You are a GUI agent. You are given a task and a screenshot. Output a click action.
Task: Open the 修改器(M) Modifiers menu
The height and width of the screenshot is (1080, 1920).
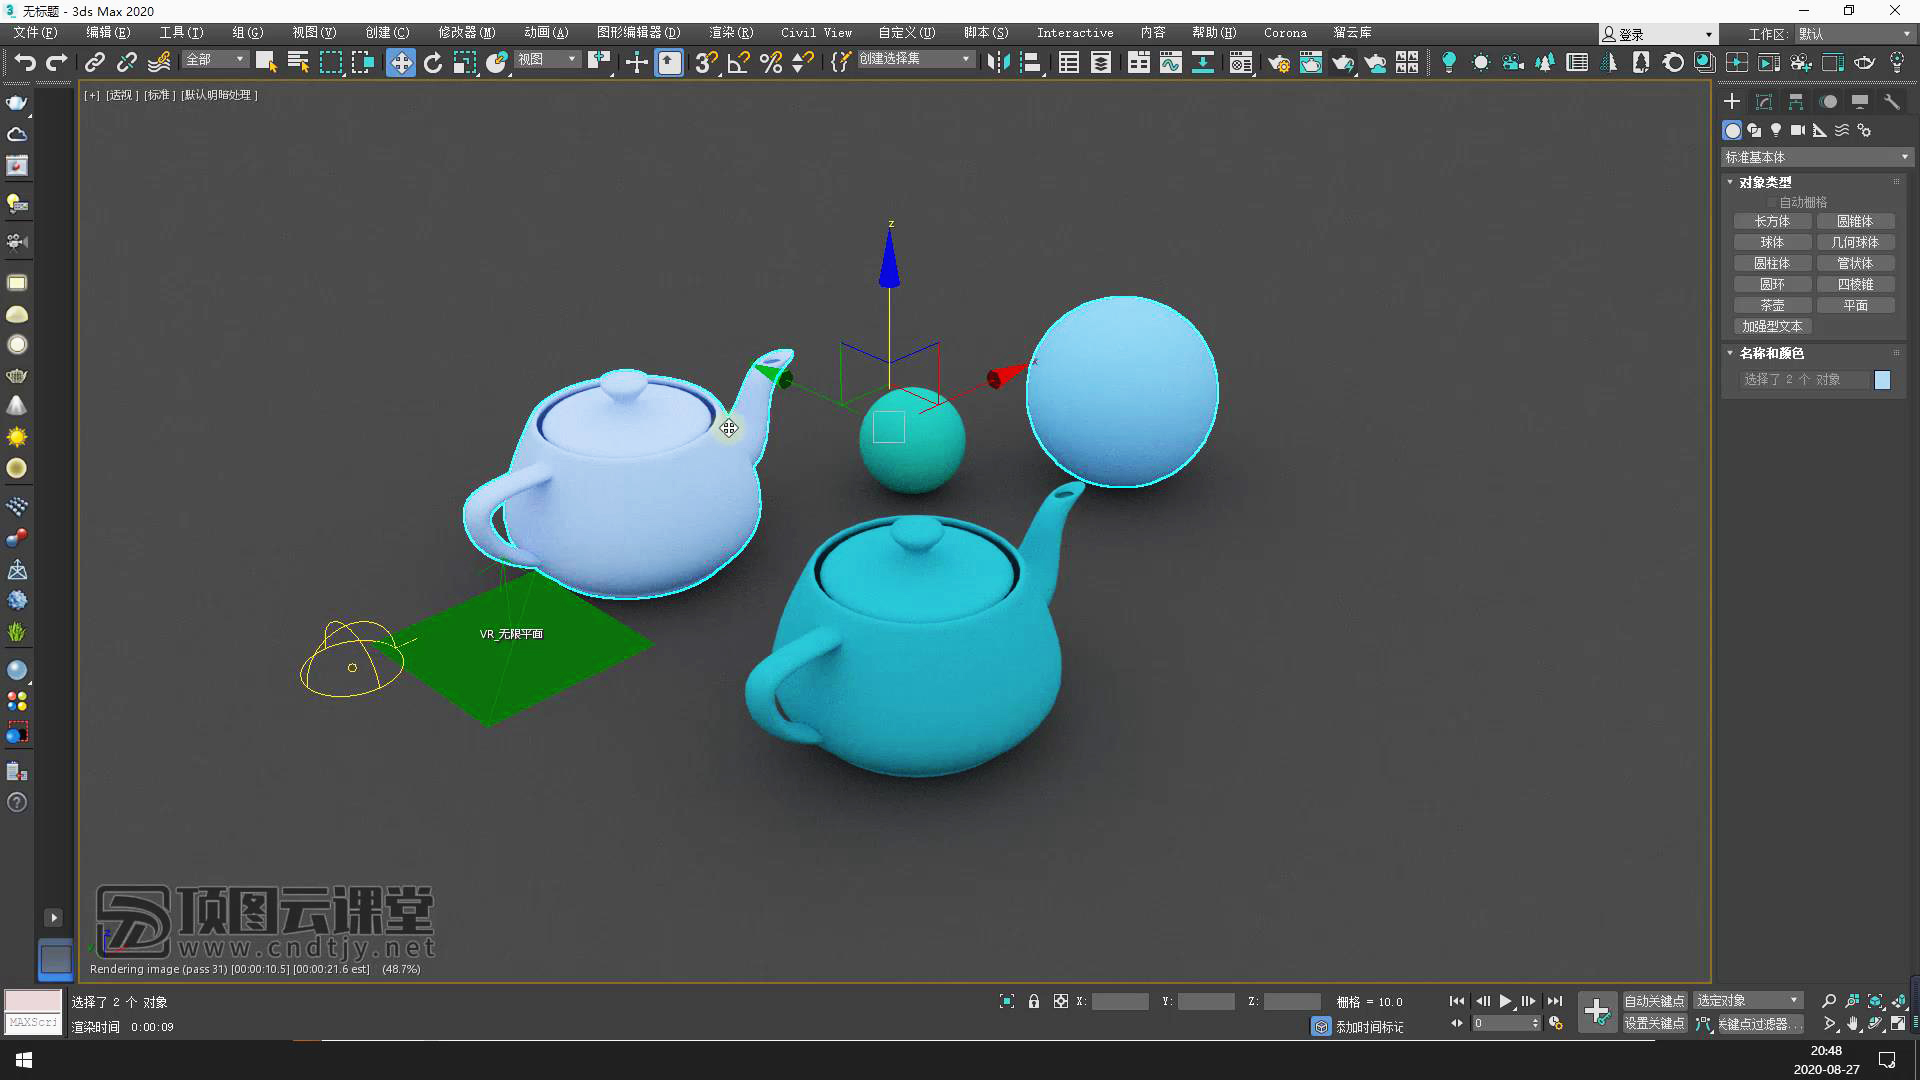tap(466, 33)
